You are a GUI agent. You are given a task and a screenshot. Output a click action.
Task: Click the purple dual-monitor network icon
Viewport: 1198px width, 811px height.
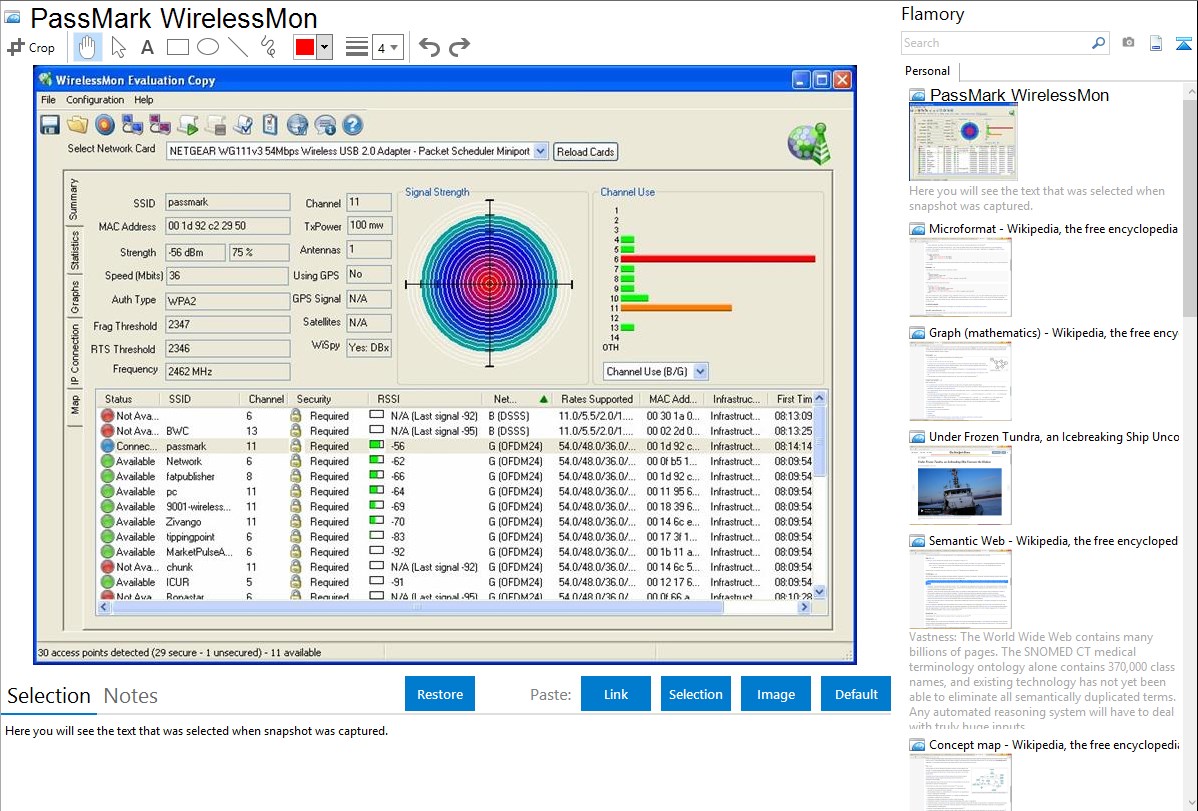[160, 125]
